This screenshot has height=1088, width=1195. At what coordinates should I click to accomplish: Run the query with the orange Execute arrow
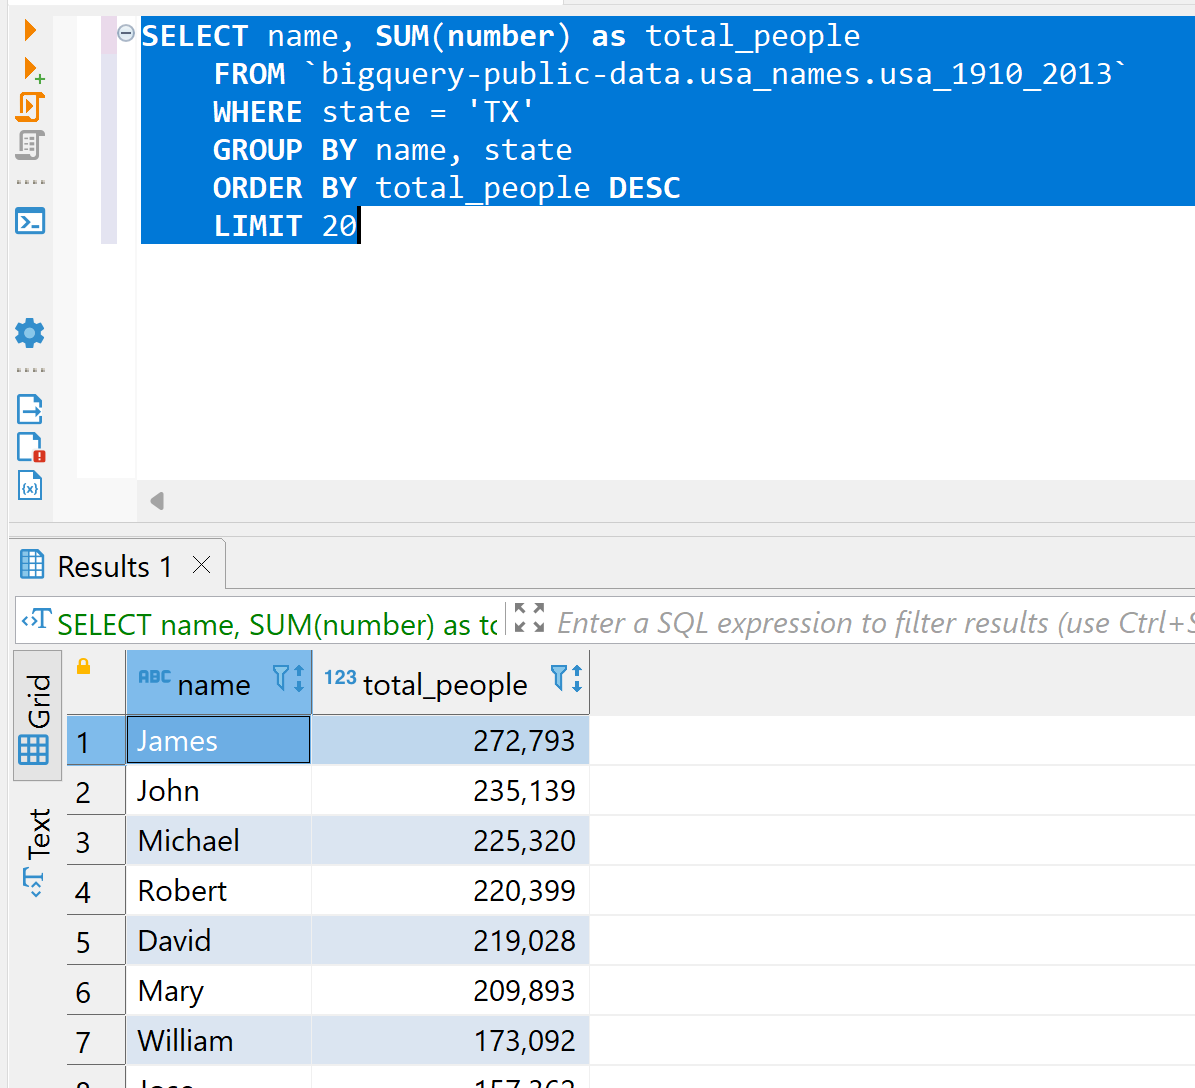30,30
